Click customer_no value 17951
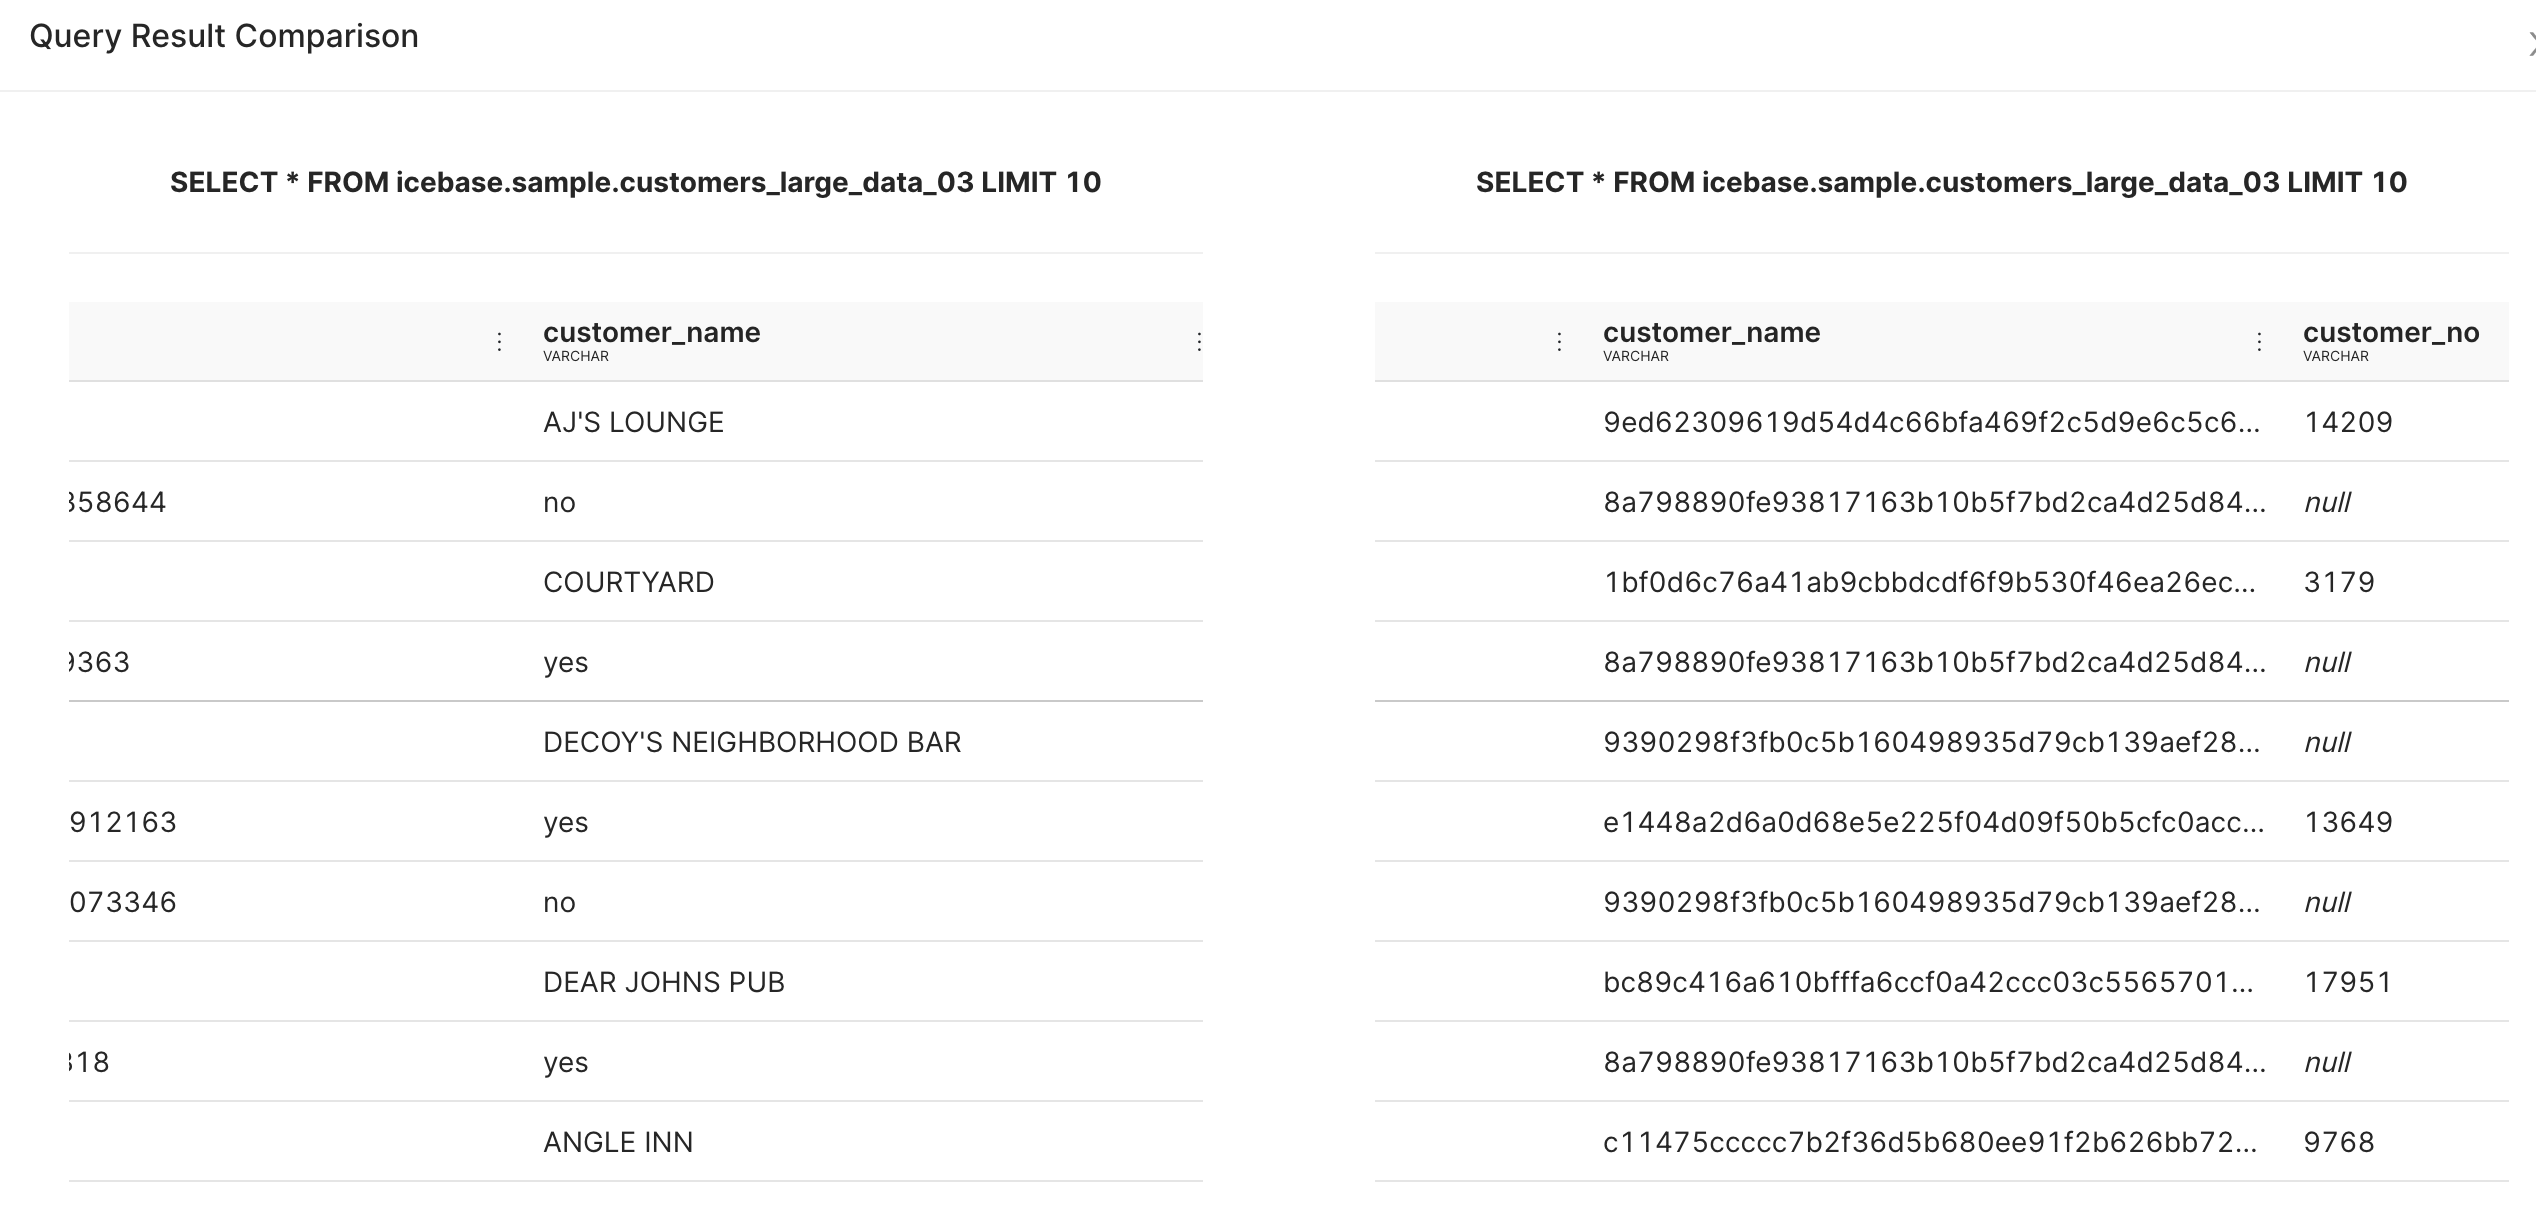 coord(2348,982)
